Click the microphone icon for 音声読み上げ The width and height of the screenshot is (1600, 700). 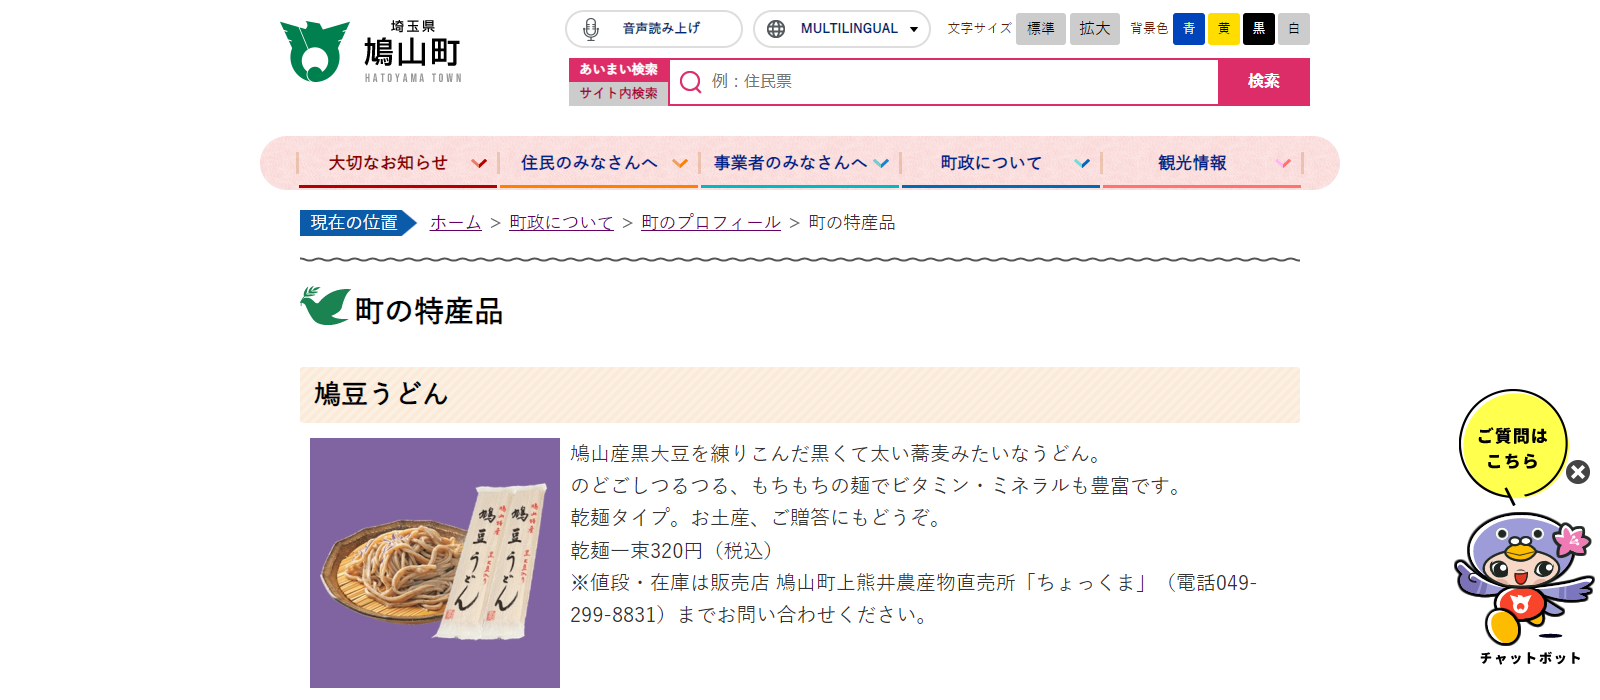tap(591, 29)
